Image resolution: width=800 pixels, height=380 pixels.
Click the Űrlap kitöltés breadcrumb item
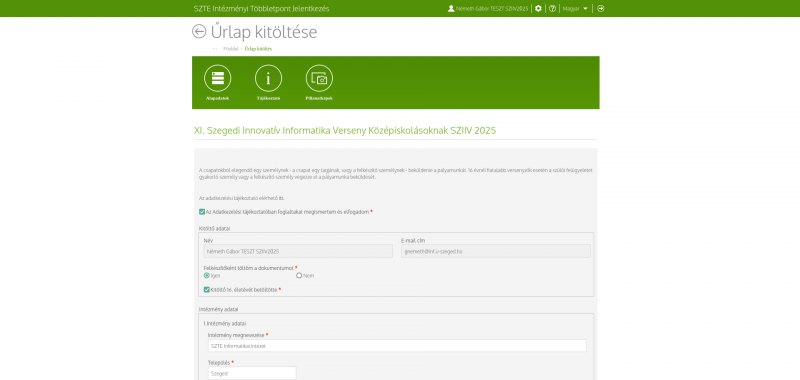258,49
